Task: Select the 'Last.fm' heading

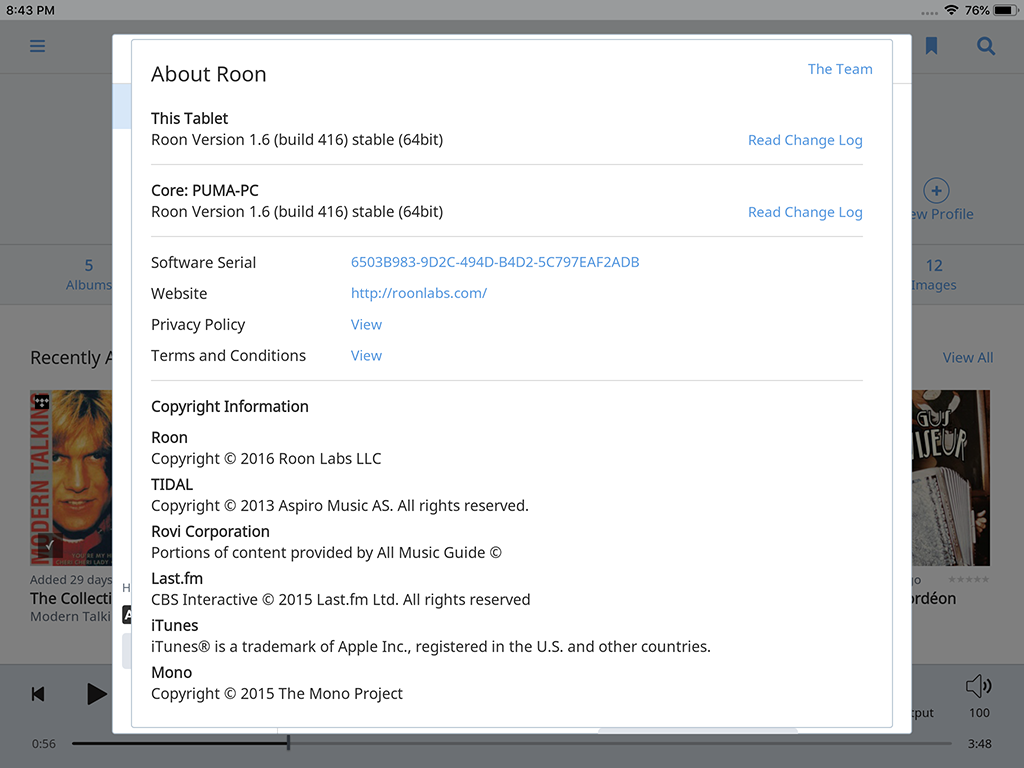Action: [177, 579]
